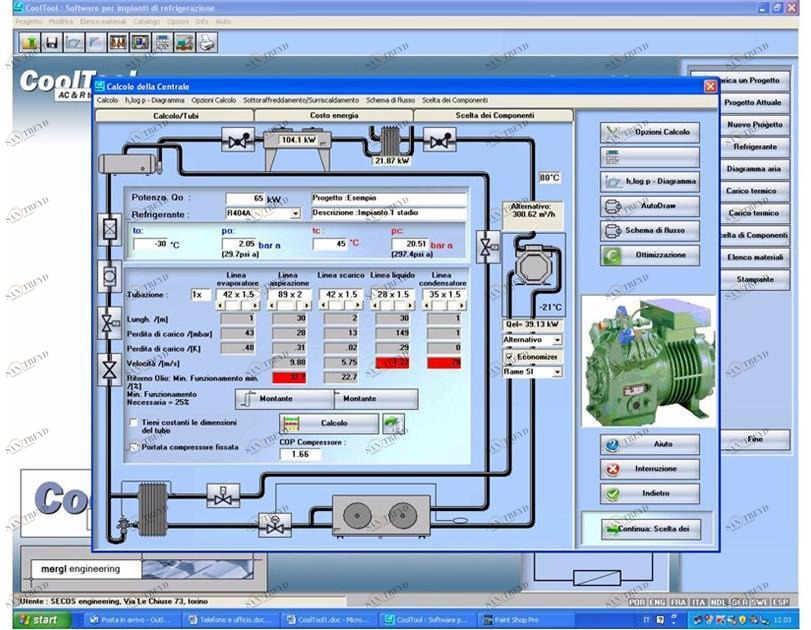Toggle Portata compressore fissata checkbox
The height and width of the screenshot is (630, 811).
135,447
